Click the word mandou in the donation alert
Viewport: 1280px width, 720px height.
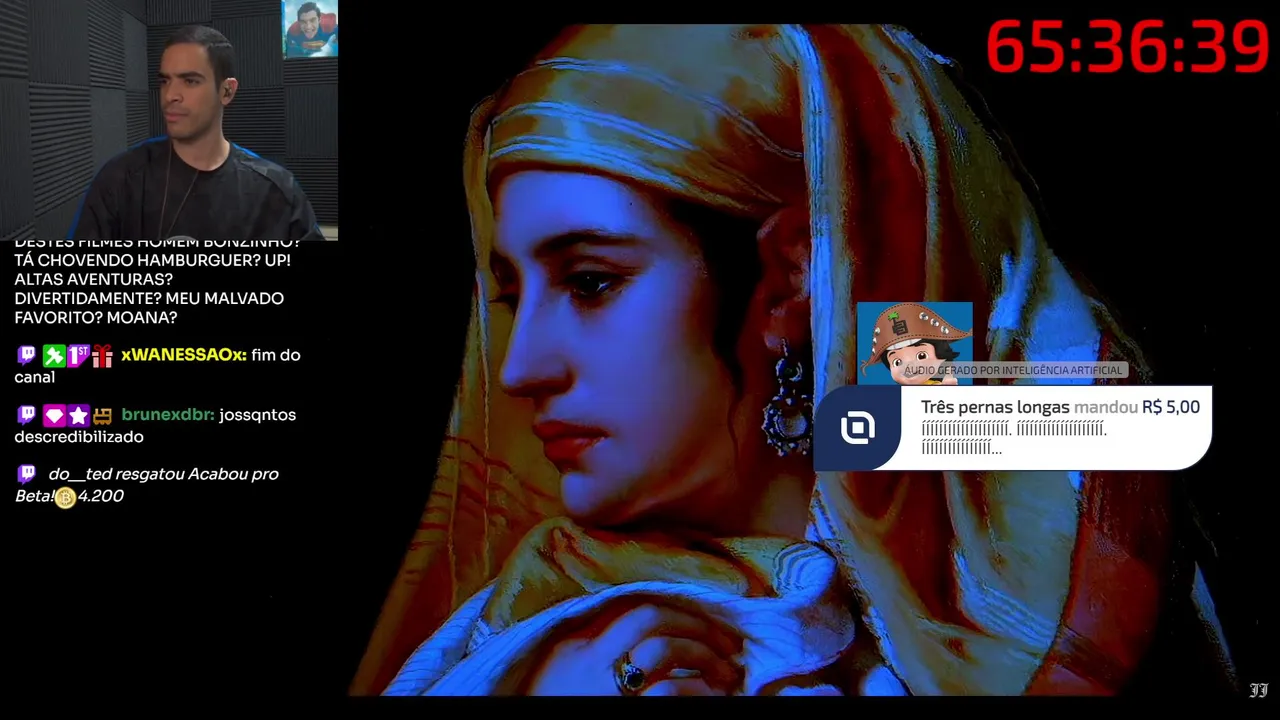[x=1106, y=407]
